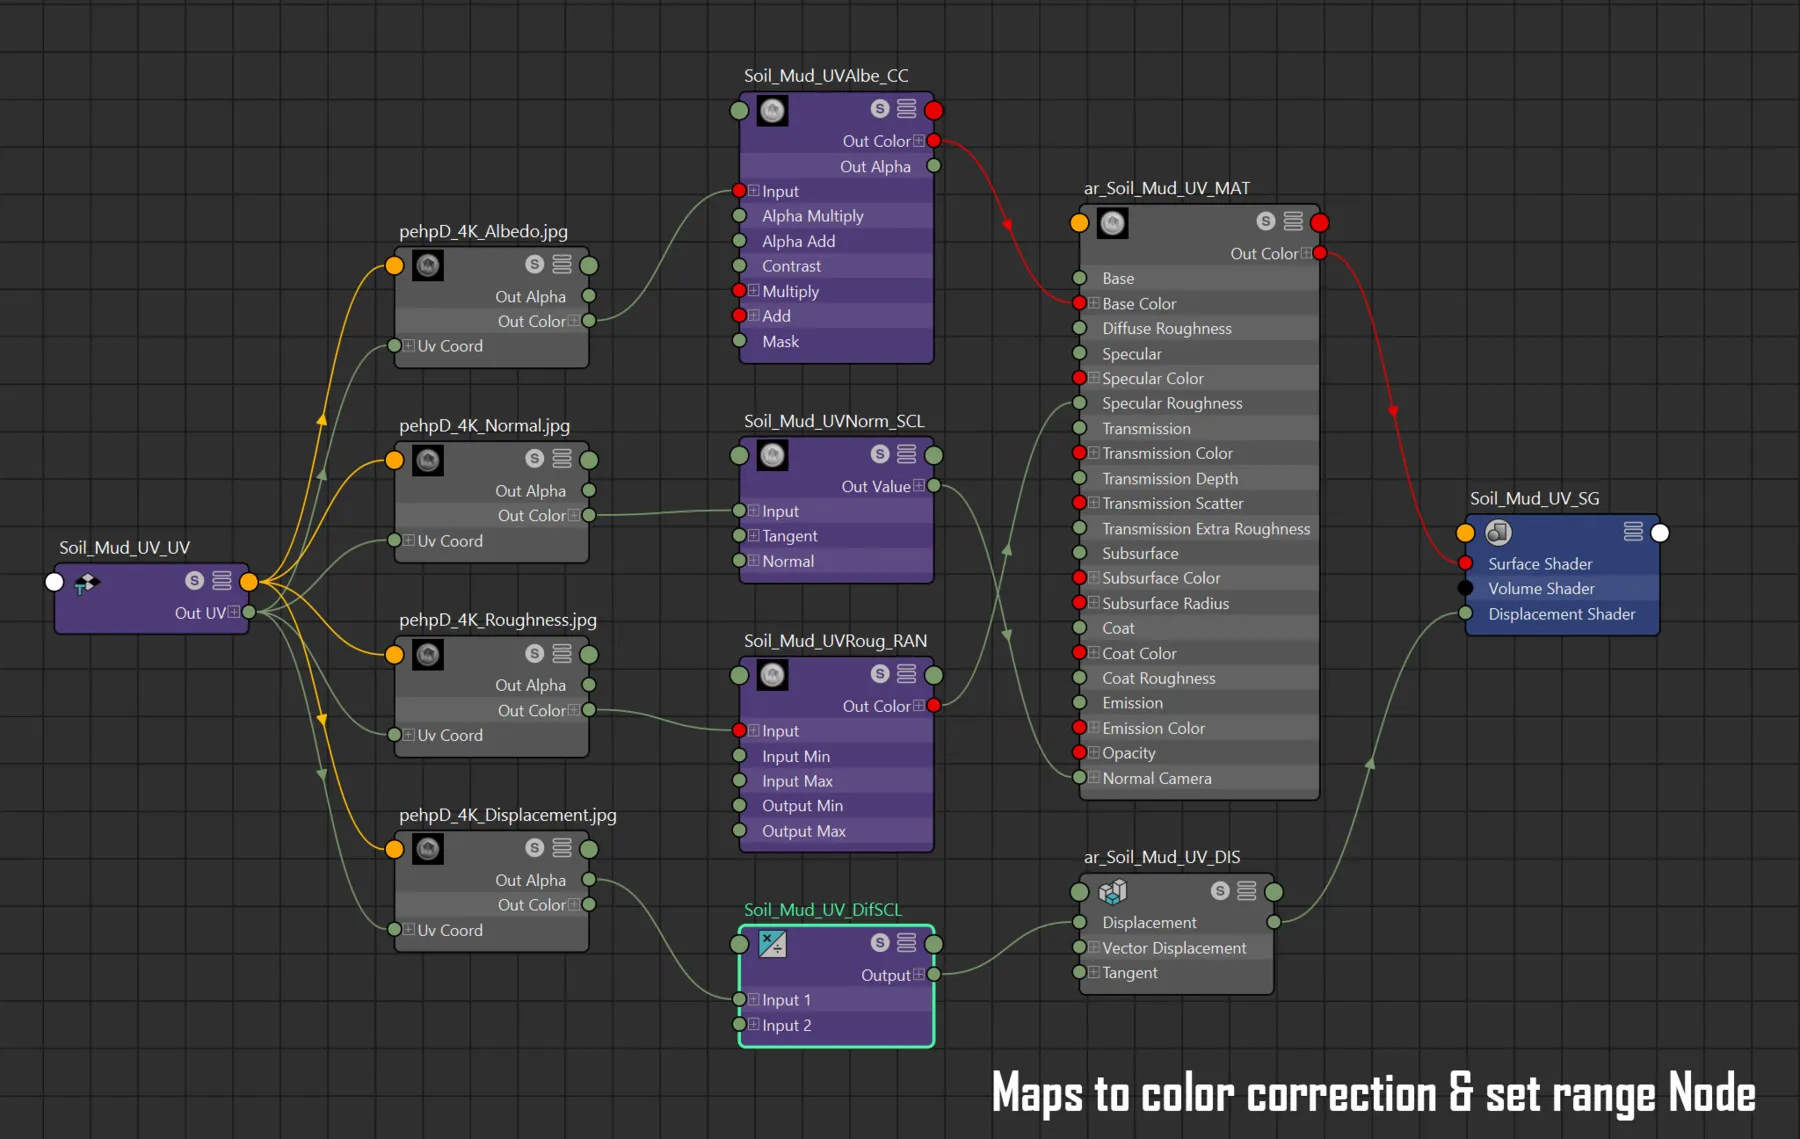
Task: Select the Displacement Shader attribute on Soil_Mud_UV_SG
Action: (1561, 614)
